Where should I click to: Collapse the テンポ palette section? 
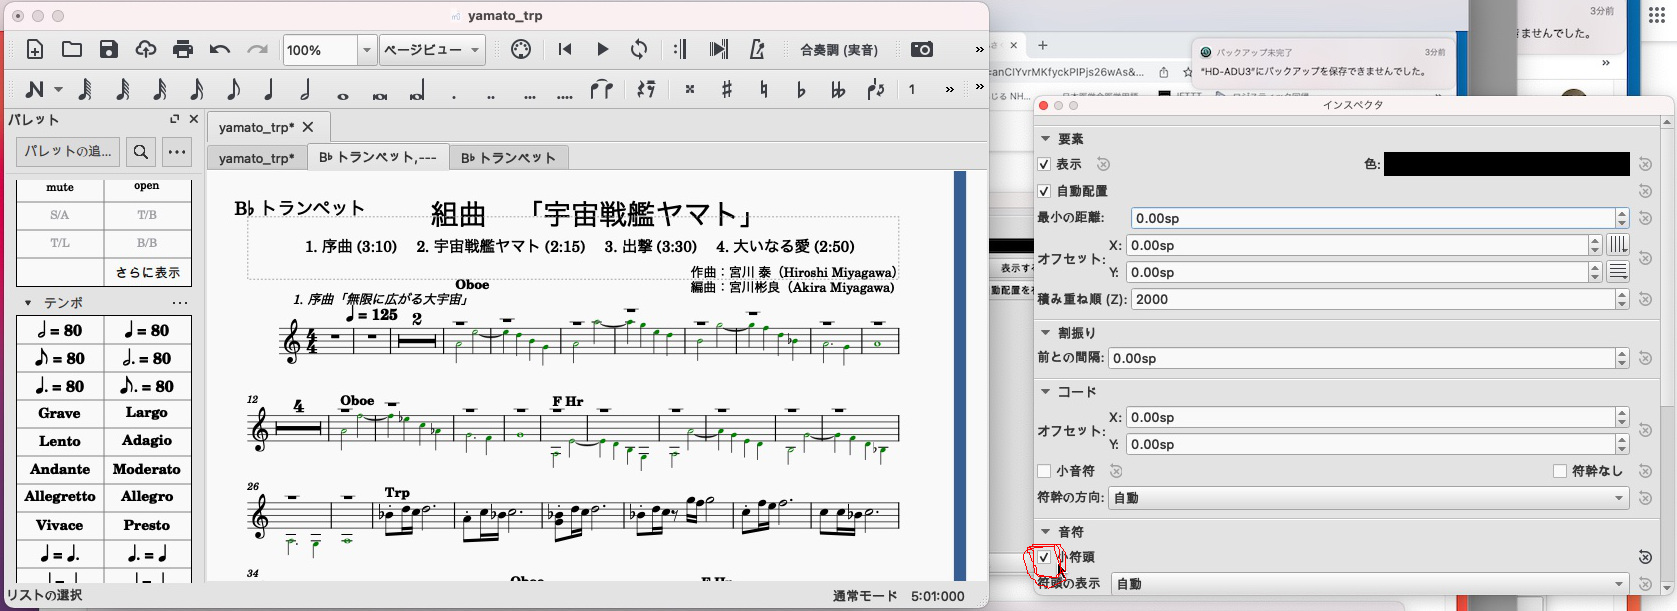(x=29, y=303)
